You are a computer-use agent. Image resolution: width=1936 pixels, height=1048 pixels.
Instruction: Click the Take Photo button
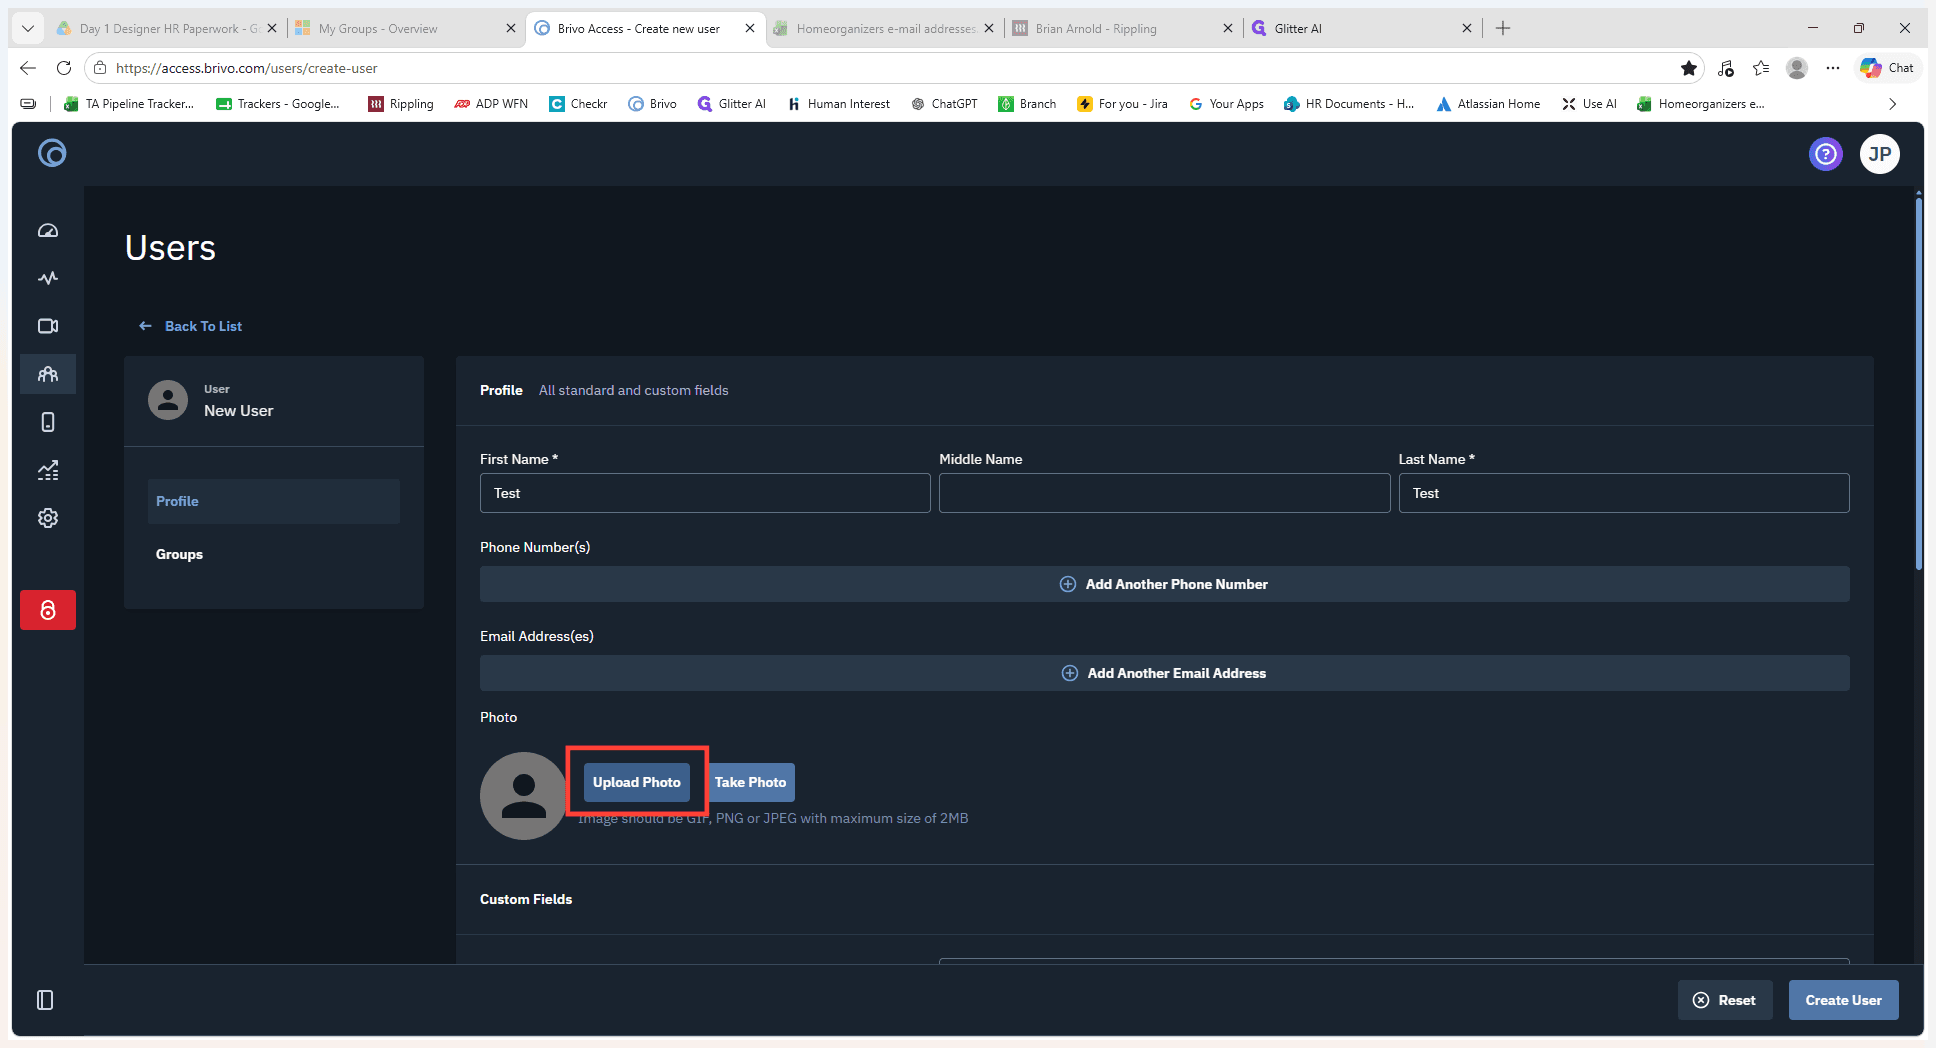tap(751, 782)
